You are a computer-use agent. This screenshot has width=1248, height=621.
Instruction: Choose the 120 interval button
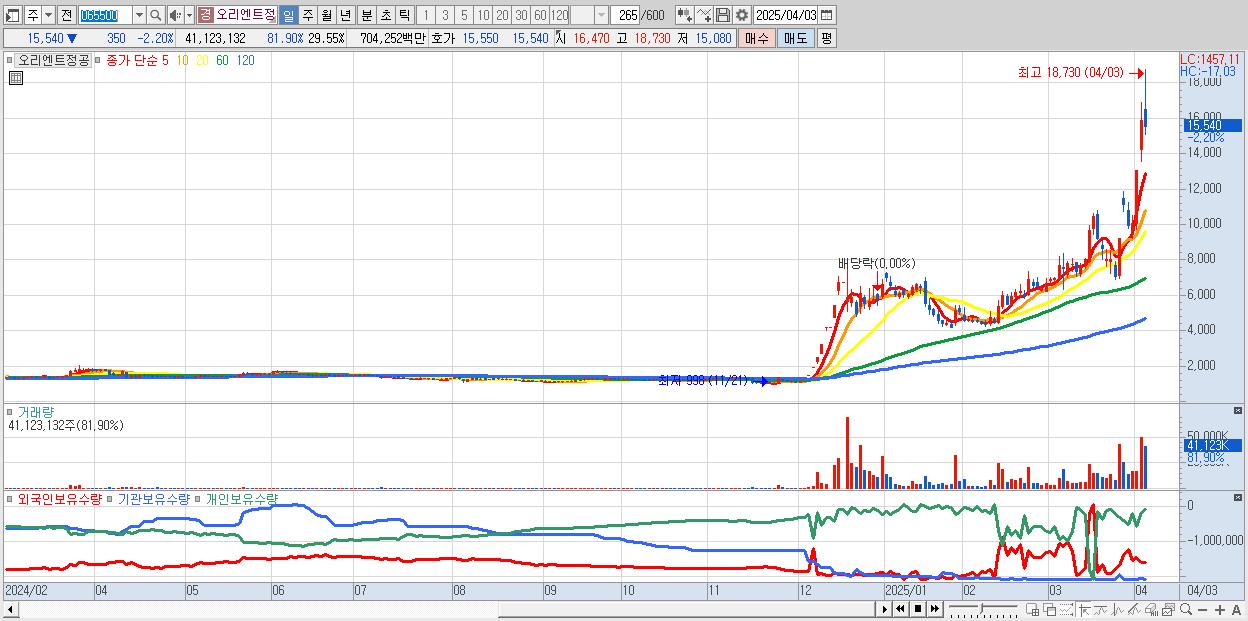click(x=559, y=15)
